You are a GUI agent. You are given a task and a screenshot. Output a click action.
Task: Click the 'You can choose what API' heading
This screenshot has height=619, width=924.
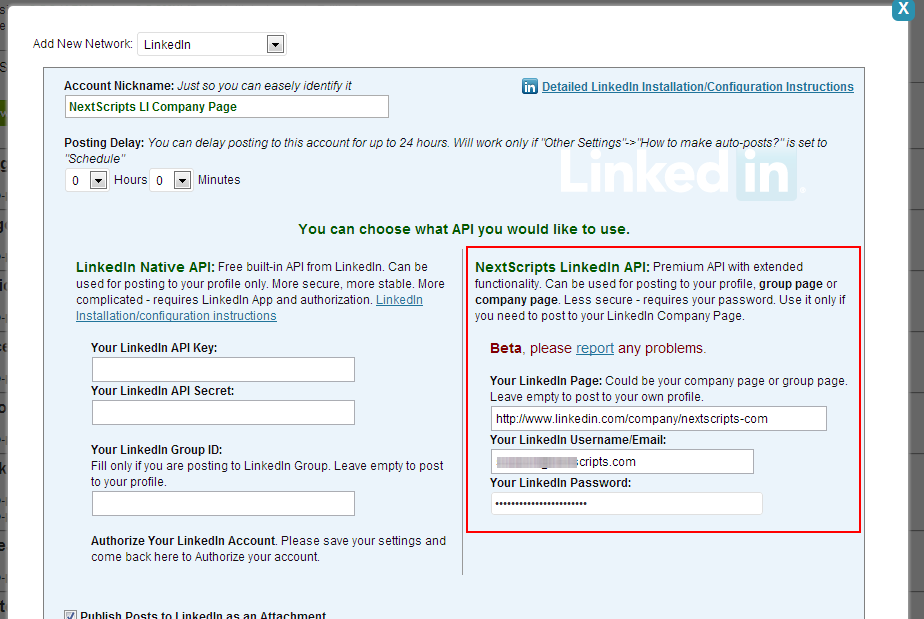[464, 229]
